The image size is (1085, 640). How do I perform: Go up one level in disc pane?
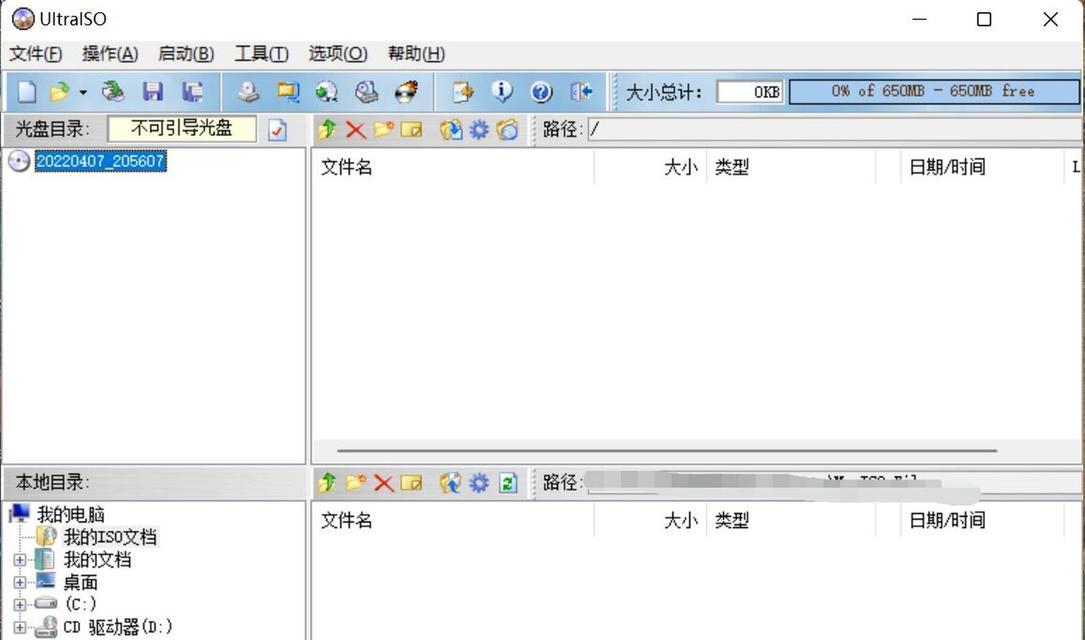[327, 129]
